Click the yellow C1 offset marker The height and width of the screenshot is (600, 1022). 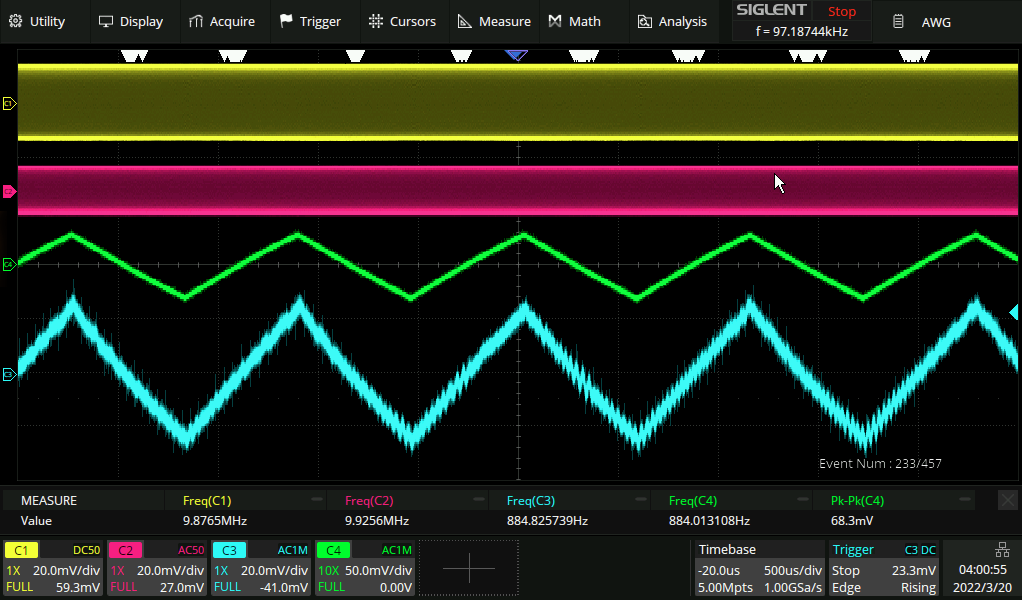9,103
